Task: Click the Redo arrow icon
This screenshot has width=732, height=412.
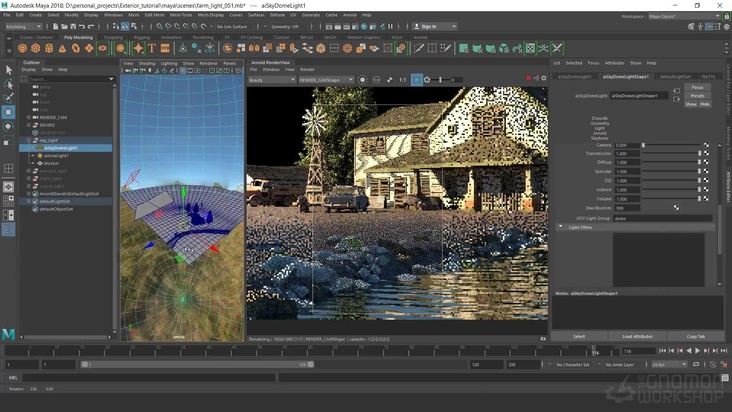Action: tap(91, 27)
